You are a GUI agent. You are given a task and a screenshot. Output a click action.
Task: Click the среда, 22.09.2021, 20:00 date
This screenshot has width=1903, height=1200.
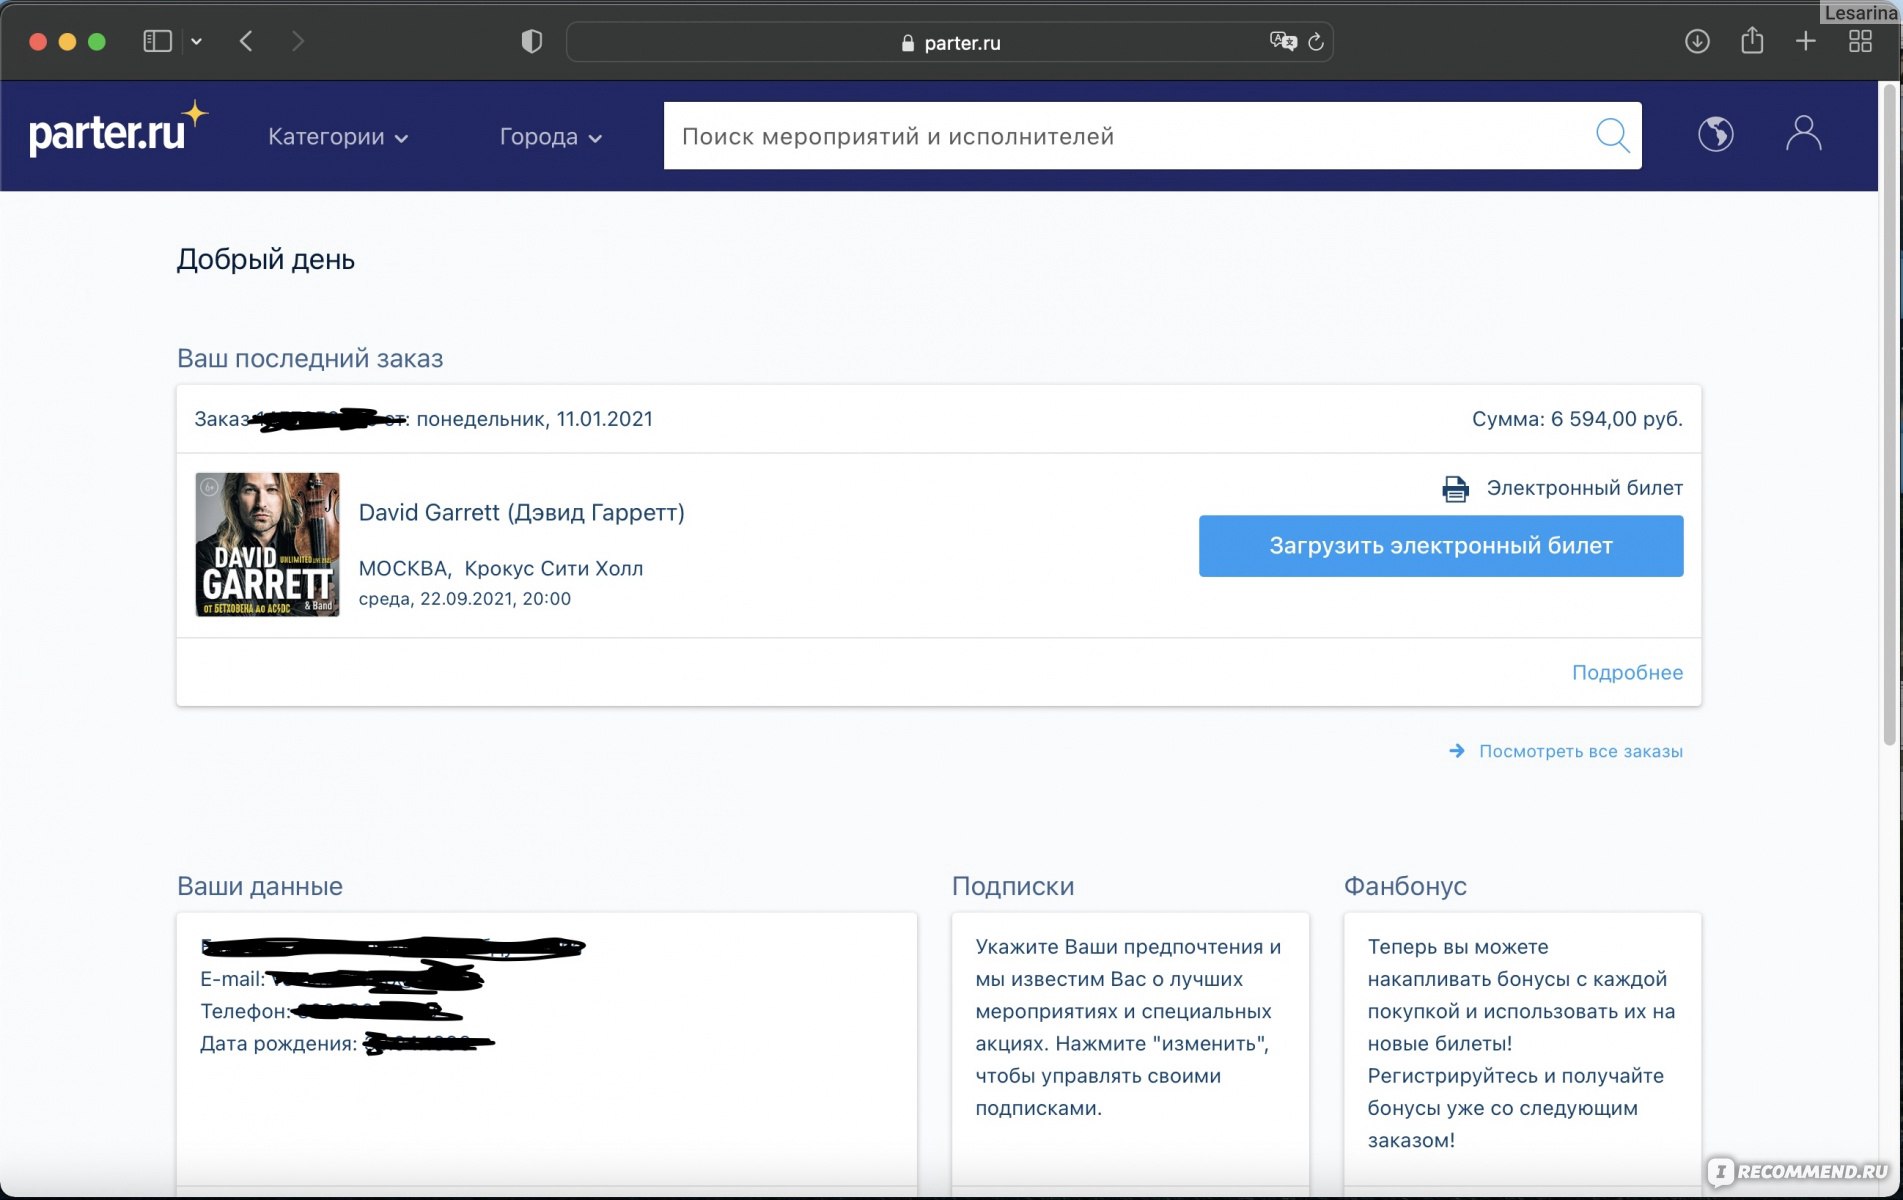465,599
